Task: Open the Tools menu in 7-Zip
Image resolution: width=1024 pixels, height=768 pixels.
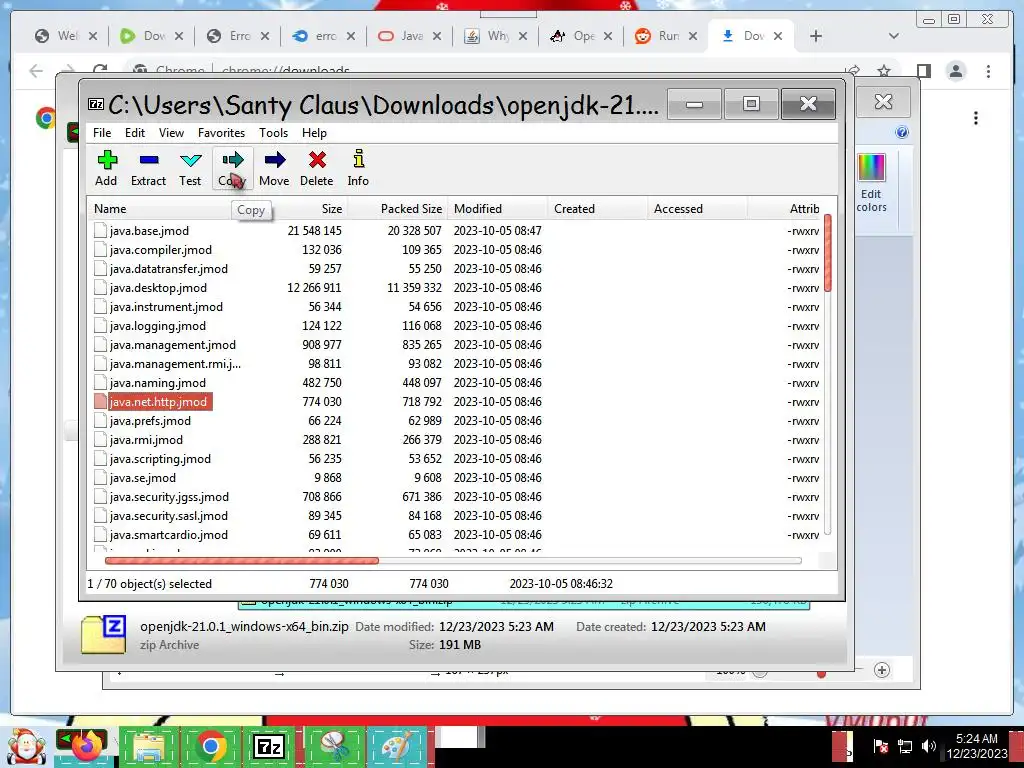Action: [273, 133]
